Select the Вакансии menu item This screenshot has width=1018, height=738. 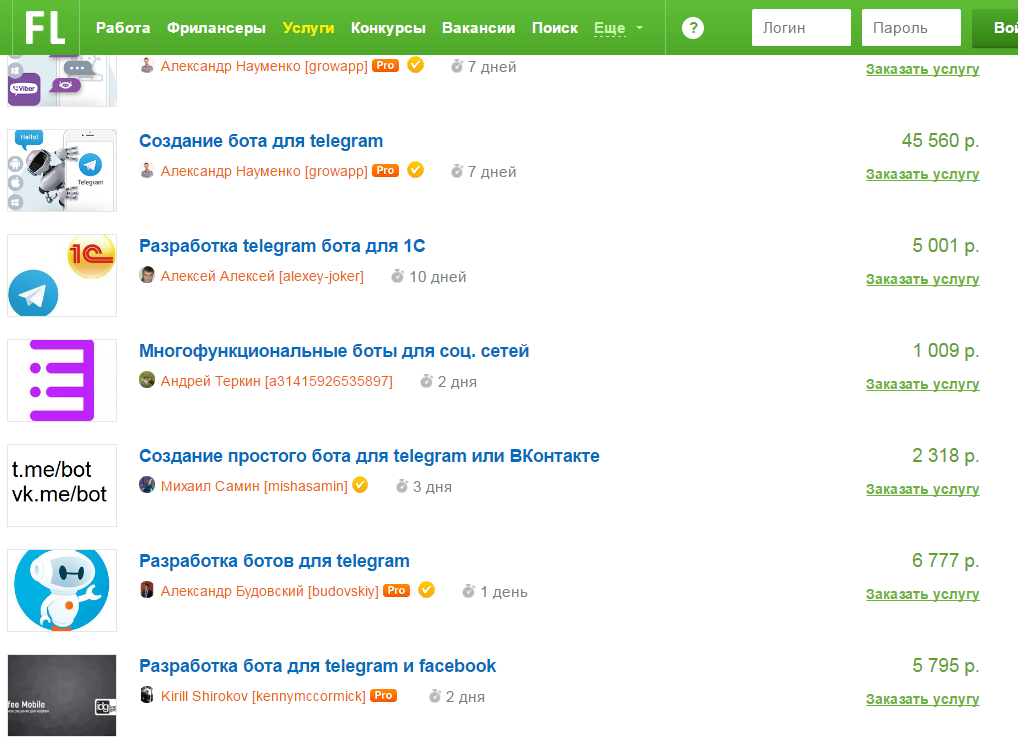(478, 28)
